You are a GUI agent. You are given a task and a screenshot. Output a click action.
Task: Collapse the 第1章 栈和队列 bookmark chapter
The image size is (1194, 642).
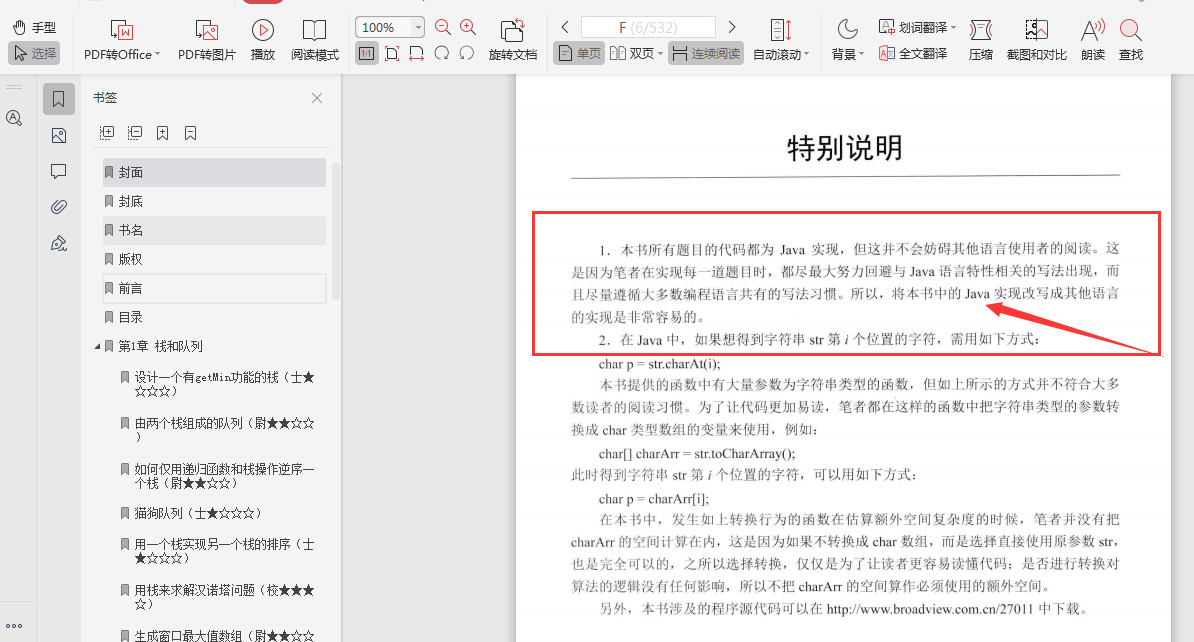coord(95,345)
